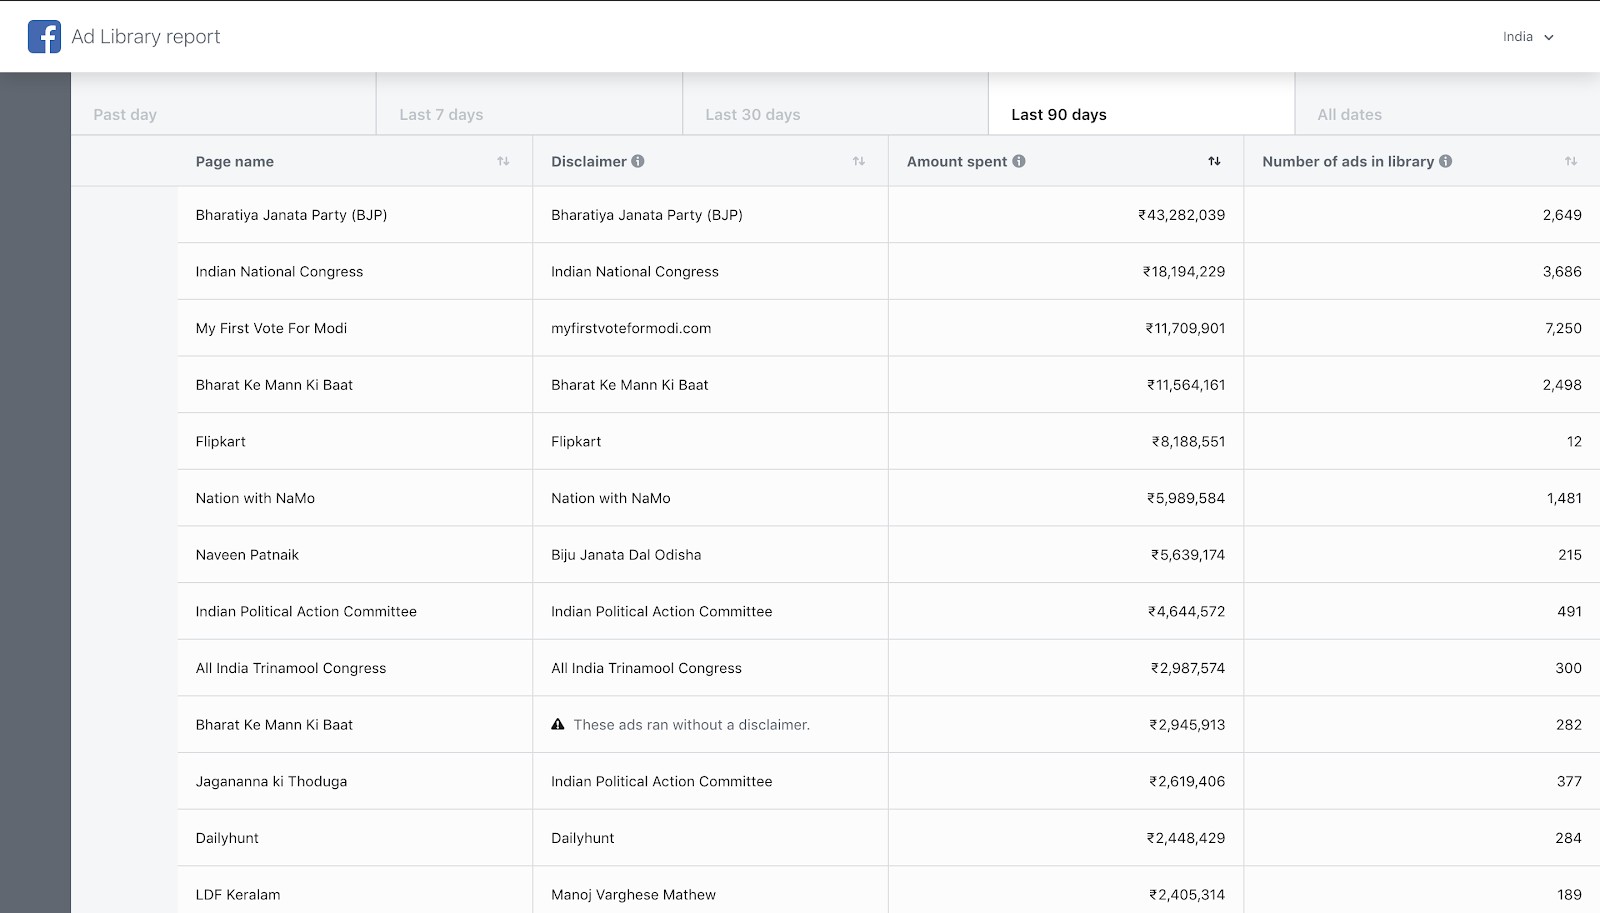1600x913 pixels.
Task: Click the ₹2,405,314 LDF Keralam amount
Action: click(x=1187, y=895)
